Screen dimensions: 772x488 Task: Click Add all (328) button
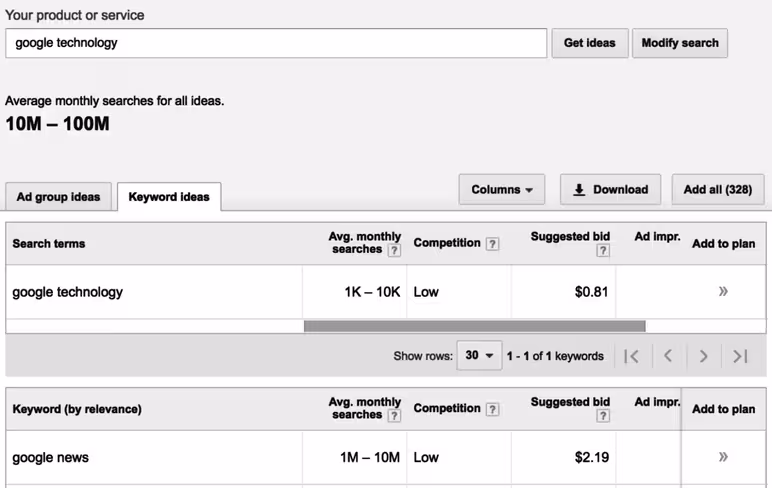pyautogui.click(x=718, y=190)
